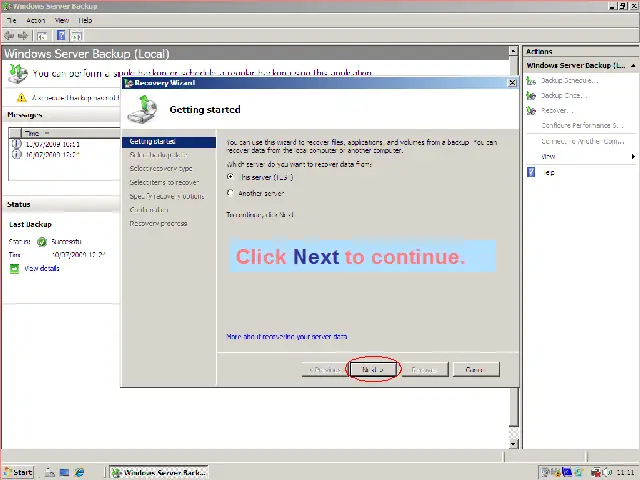Click the Recover button in wizard footer

coord(425,369)
